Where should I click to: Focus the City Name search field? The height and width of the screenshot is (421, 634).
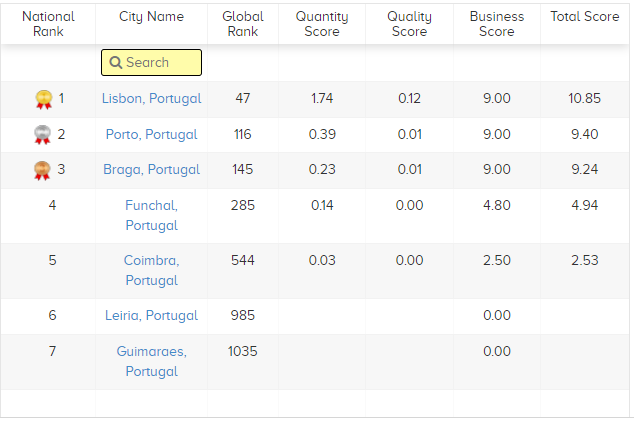pyautogui.click(x=151, y=63)
